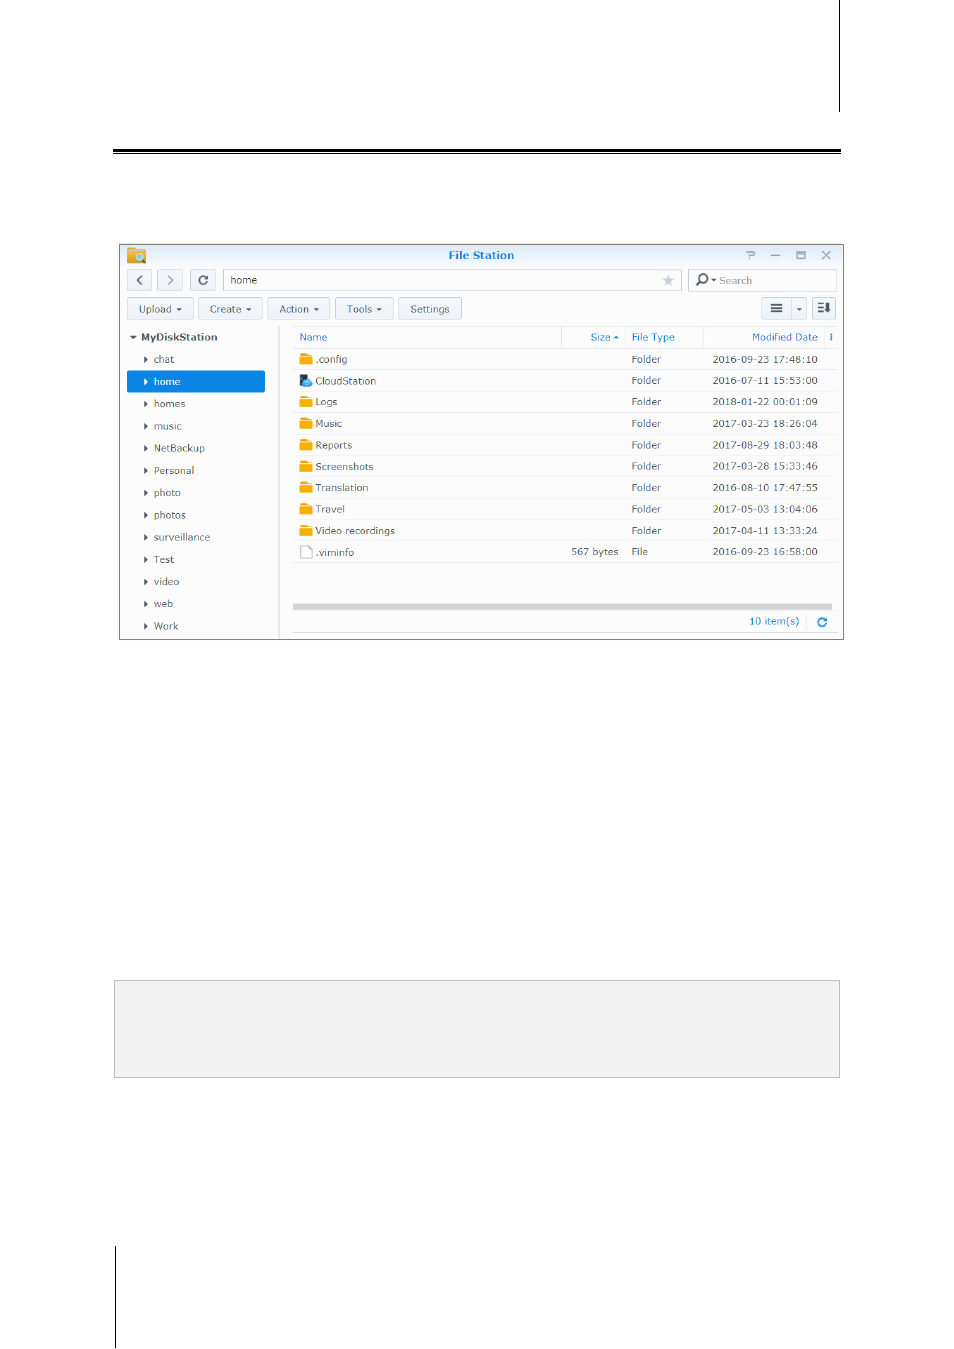
Task: Select the Logs folder icon
Action: 306,402
